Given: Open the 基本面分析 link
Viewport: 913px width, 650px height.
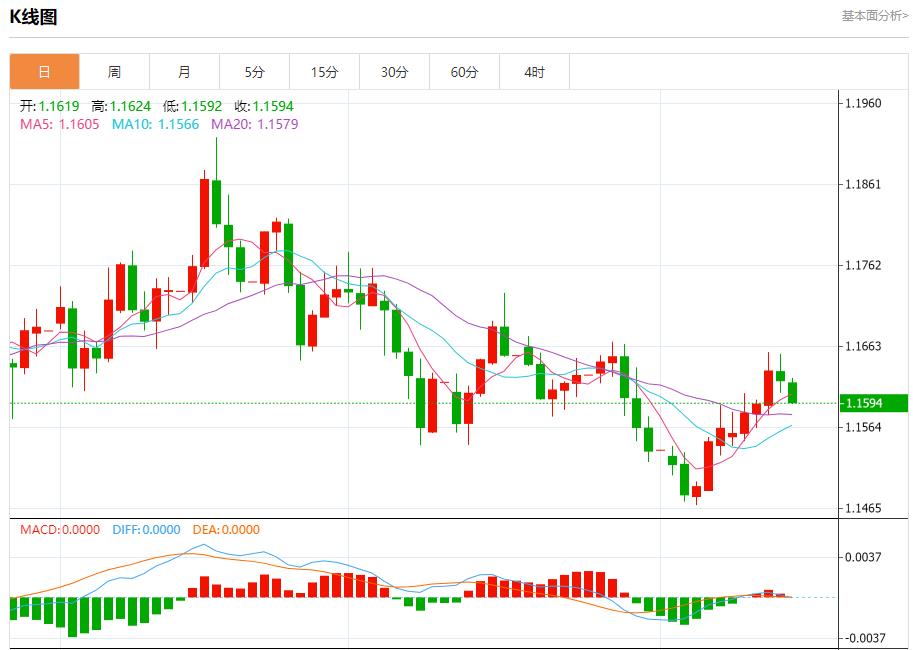Looking at the screenshot, I should (x=874, y=16).
